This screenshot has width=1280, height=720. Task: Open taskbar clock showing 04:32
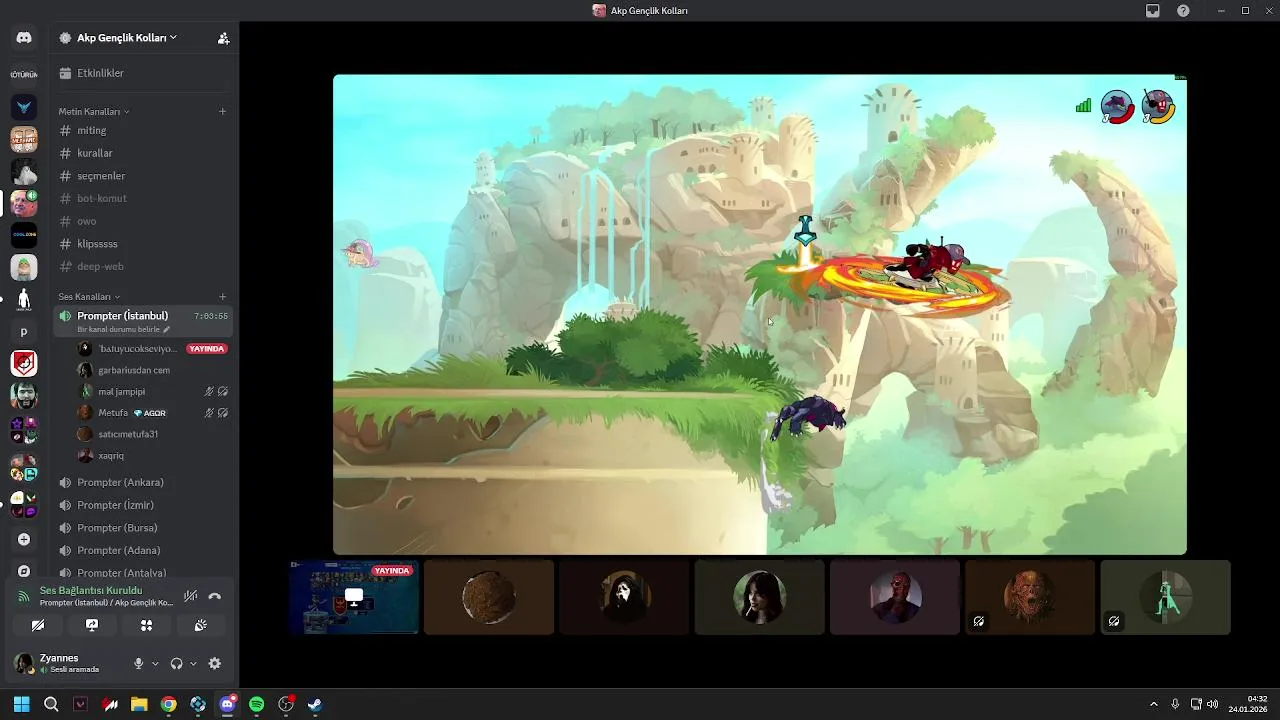[x=1249, y=704]
